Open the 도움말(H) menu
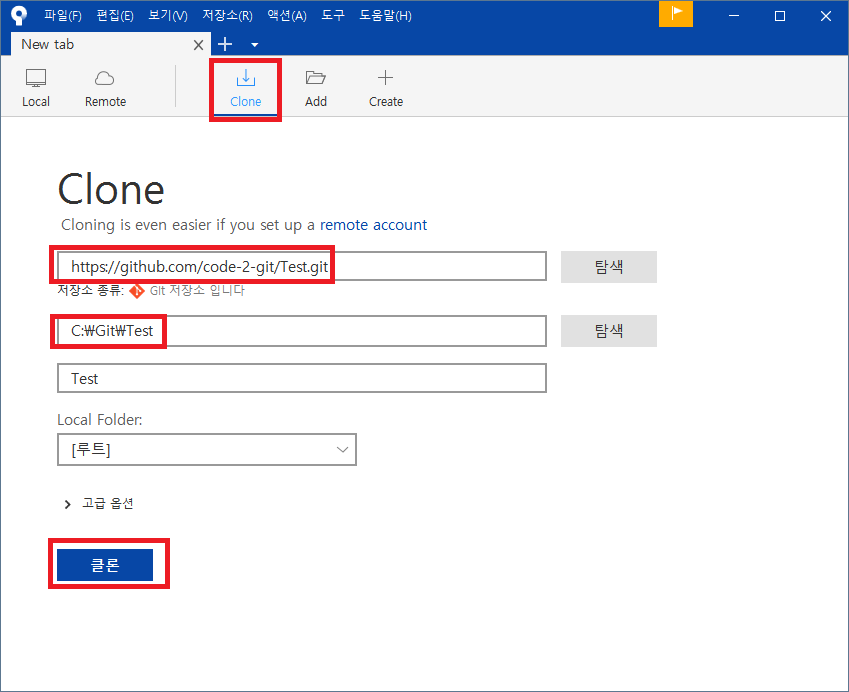 click(386, 15)
